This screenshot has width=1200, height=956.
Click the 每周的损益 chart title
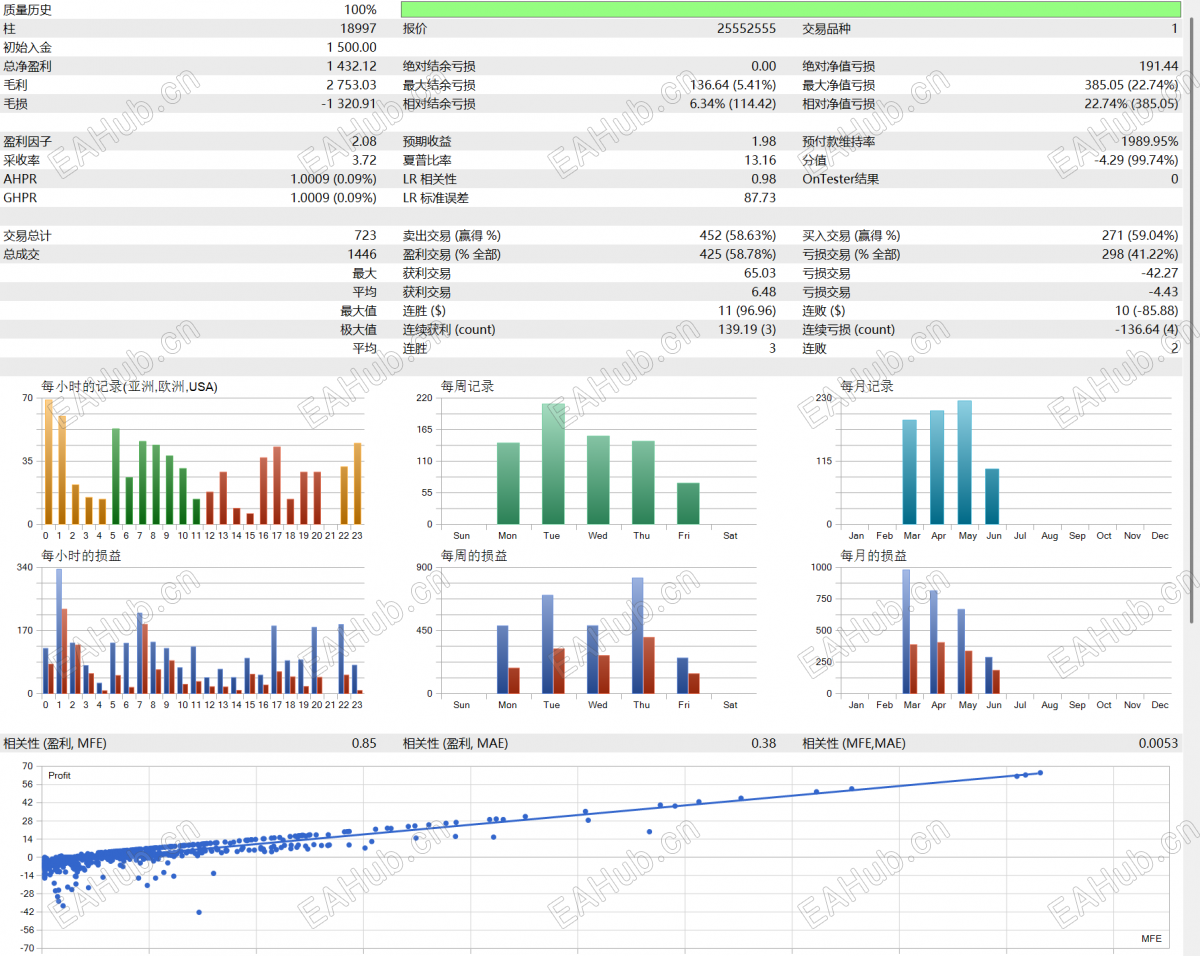[x=474, y=556]
